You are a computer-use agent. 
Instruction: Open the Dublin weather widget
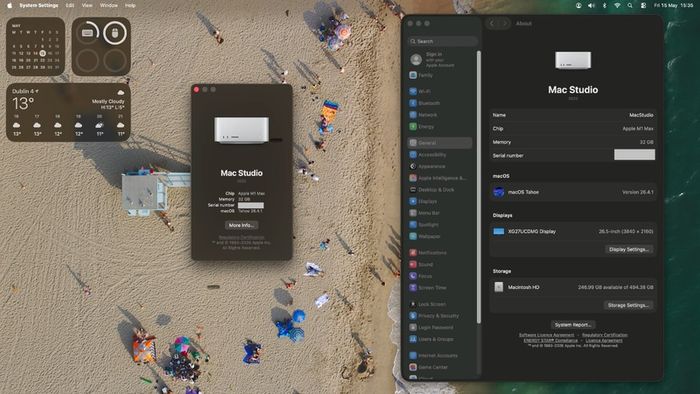click(68, 112)
